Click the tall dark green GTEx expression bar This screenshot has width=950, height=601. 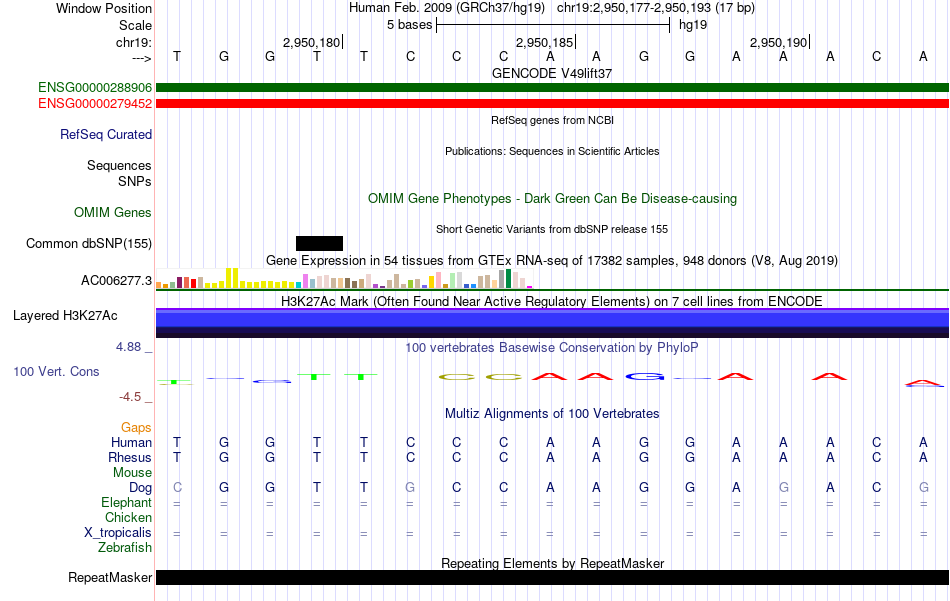point(508,279)
